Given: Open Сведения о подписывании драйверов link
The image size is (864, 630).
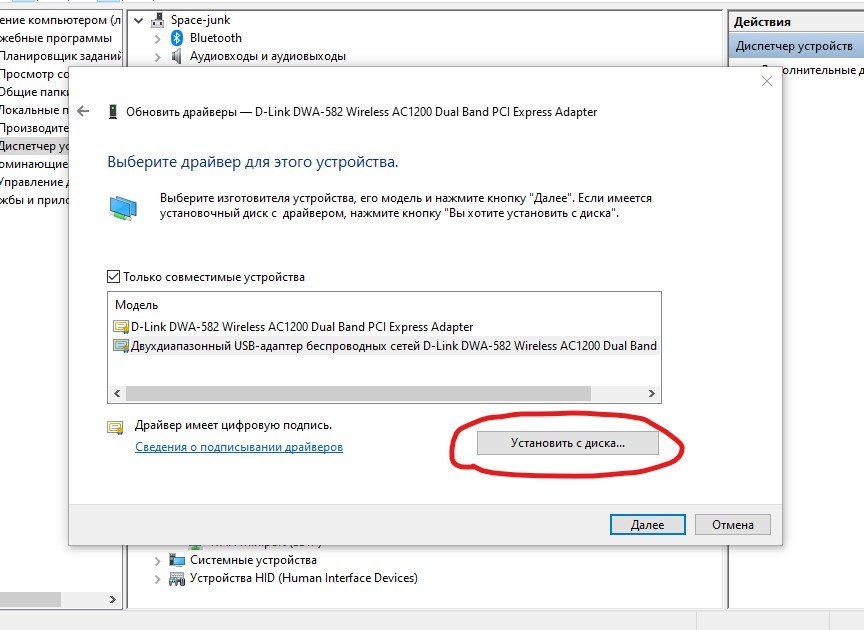Looking at the screenshot, I should pyautogui.click(x=239, y=447).
